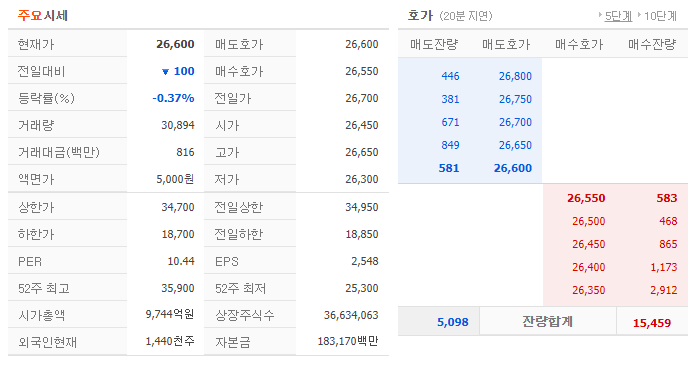The width and height of the screenshot is (693, 365).
Task: Click ask price 26,750 in order book
Action: tap(515, 99)
